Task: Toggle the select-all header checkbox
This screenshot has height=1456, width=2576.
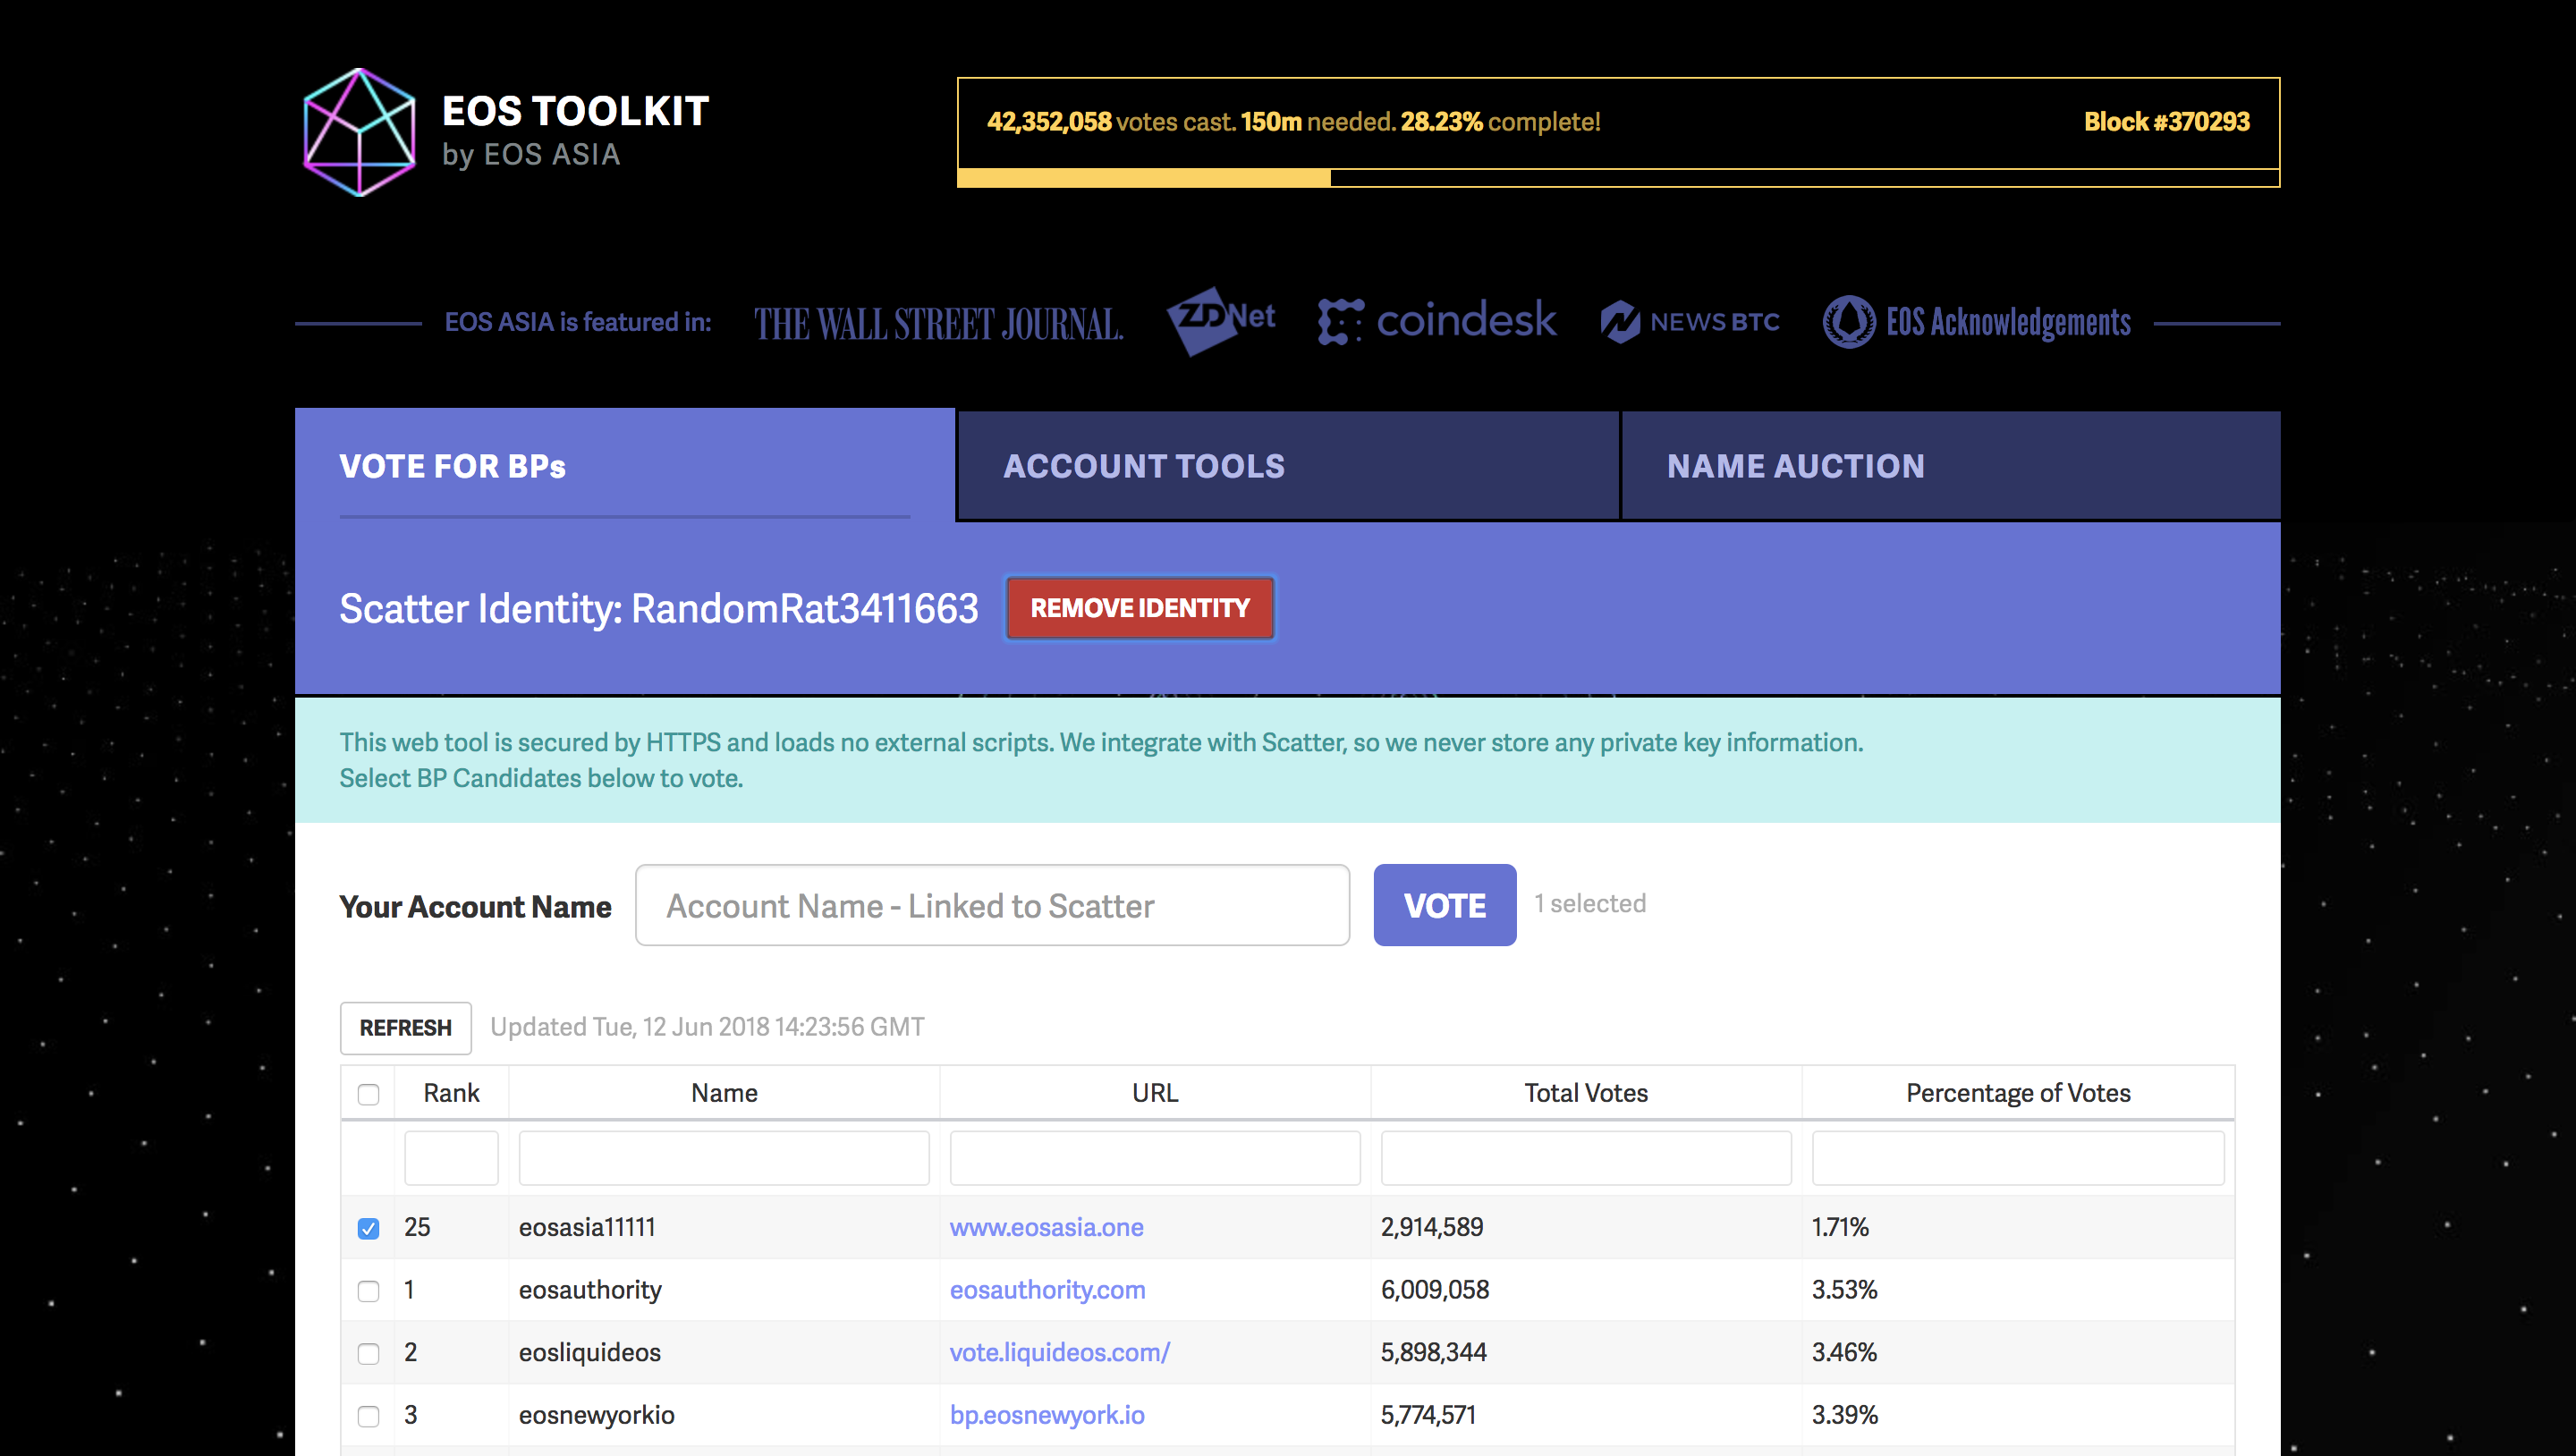Action: pos(368,1094)
